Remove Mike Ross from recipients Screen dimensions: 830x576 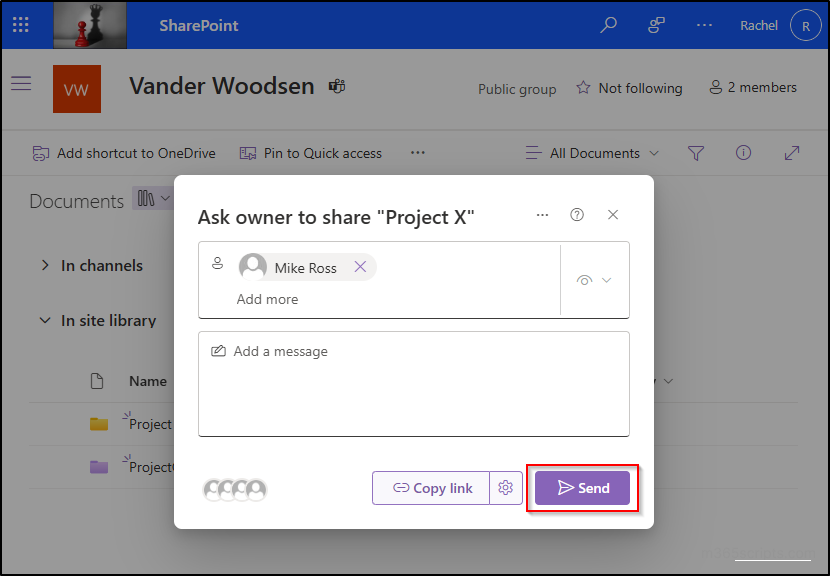pos(360,267)
